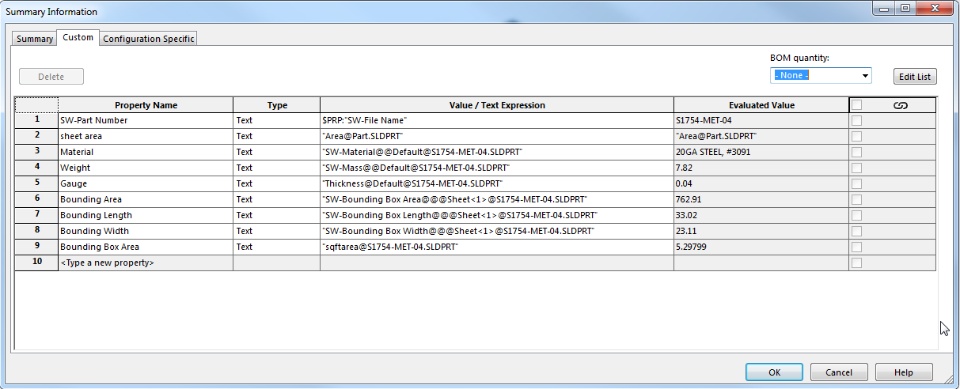Click the Thickness@Default expression cell

tap(497, 184)
